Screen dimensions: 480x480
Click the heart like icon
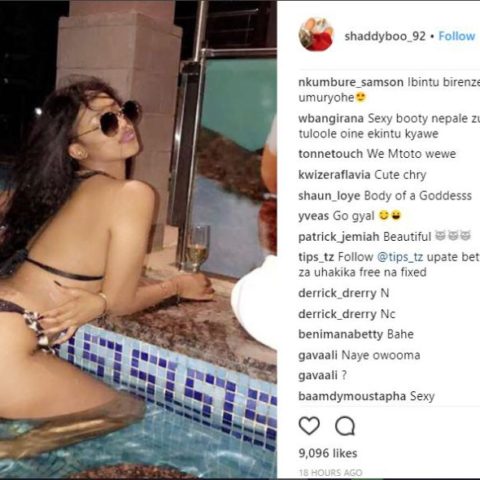pos(309,426)
